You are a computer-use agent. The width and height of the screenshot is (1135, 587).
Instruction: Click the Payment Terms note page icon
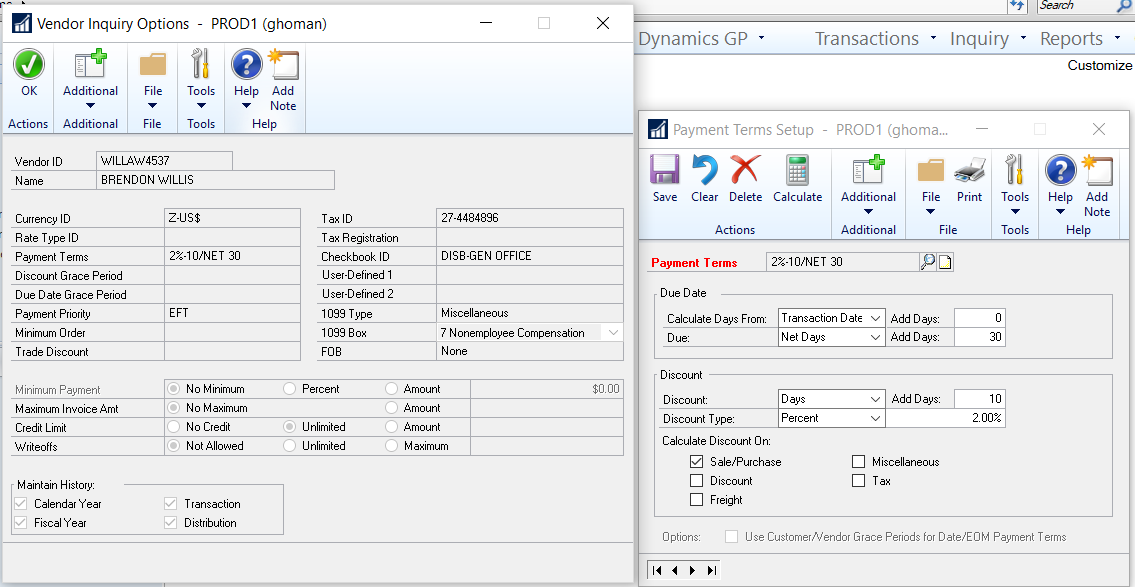pyautogui.click(x=945, y=262)
